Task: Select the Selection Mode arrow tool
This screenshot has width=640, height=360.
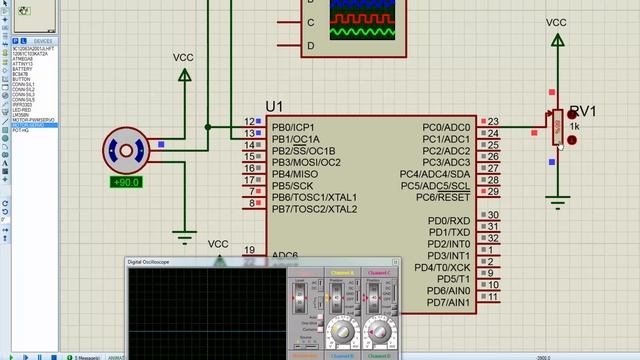Action: click(5, 3)
